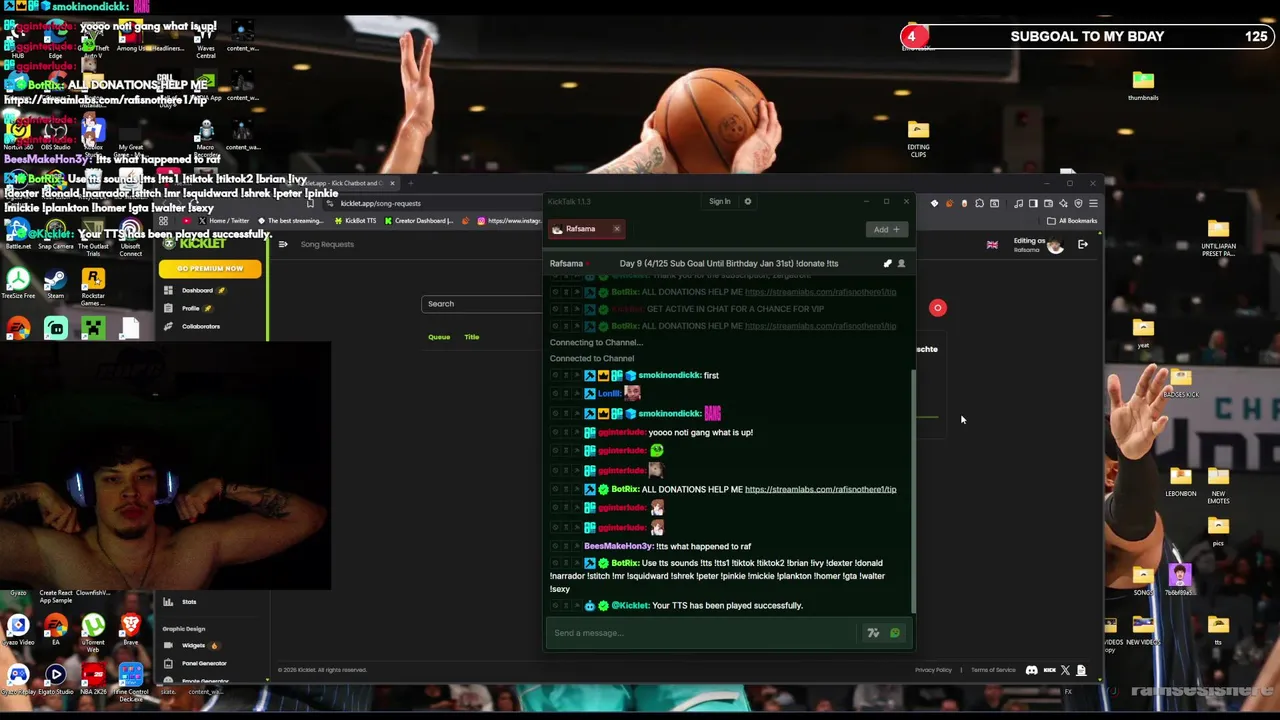The height and width of the screenshot is (720, 1280).
Task: Toggle browser sidebar panel icon
Action: (1033, 203)
